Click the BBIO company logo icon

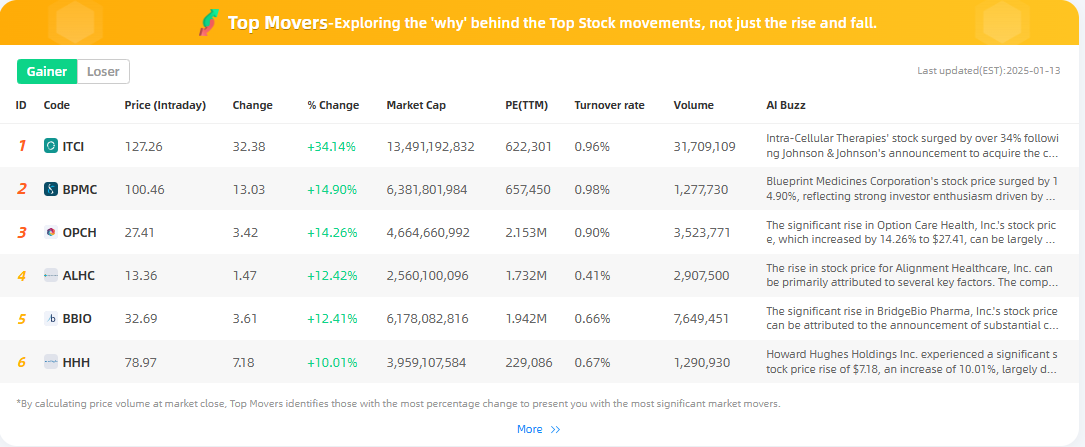point(51,319)
